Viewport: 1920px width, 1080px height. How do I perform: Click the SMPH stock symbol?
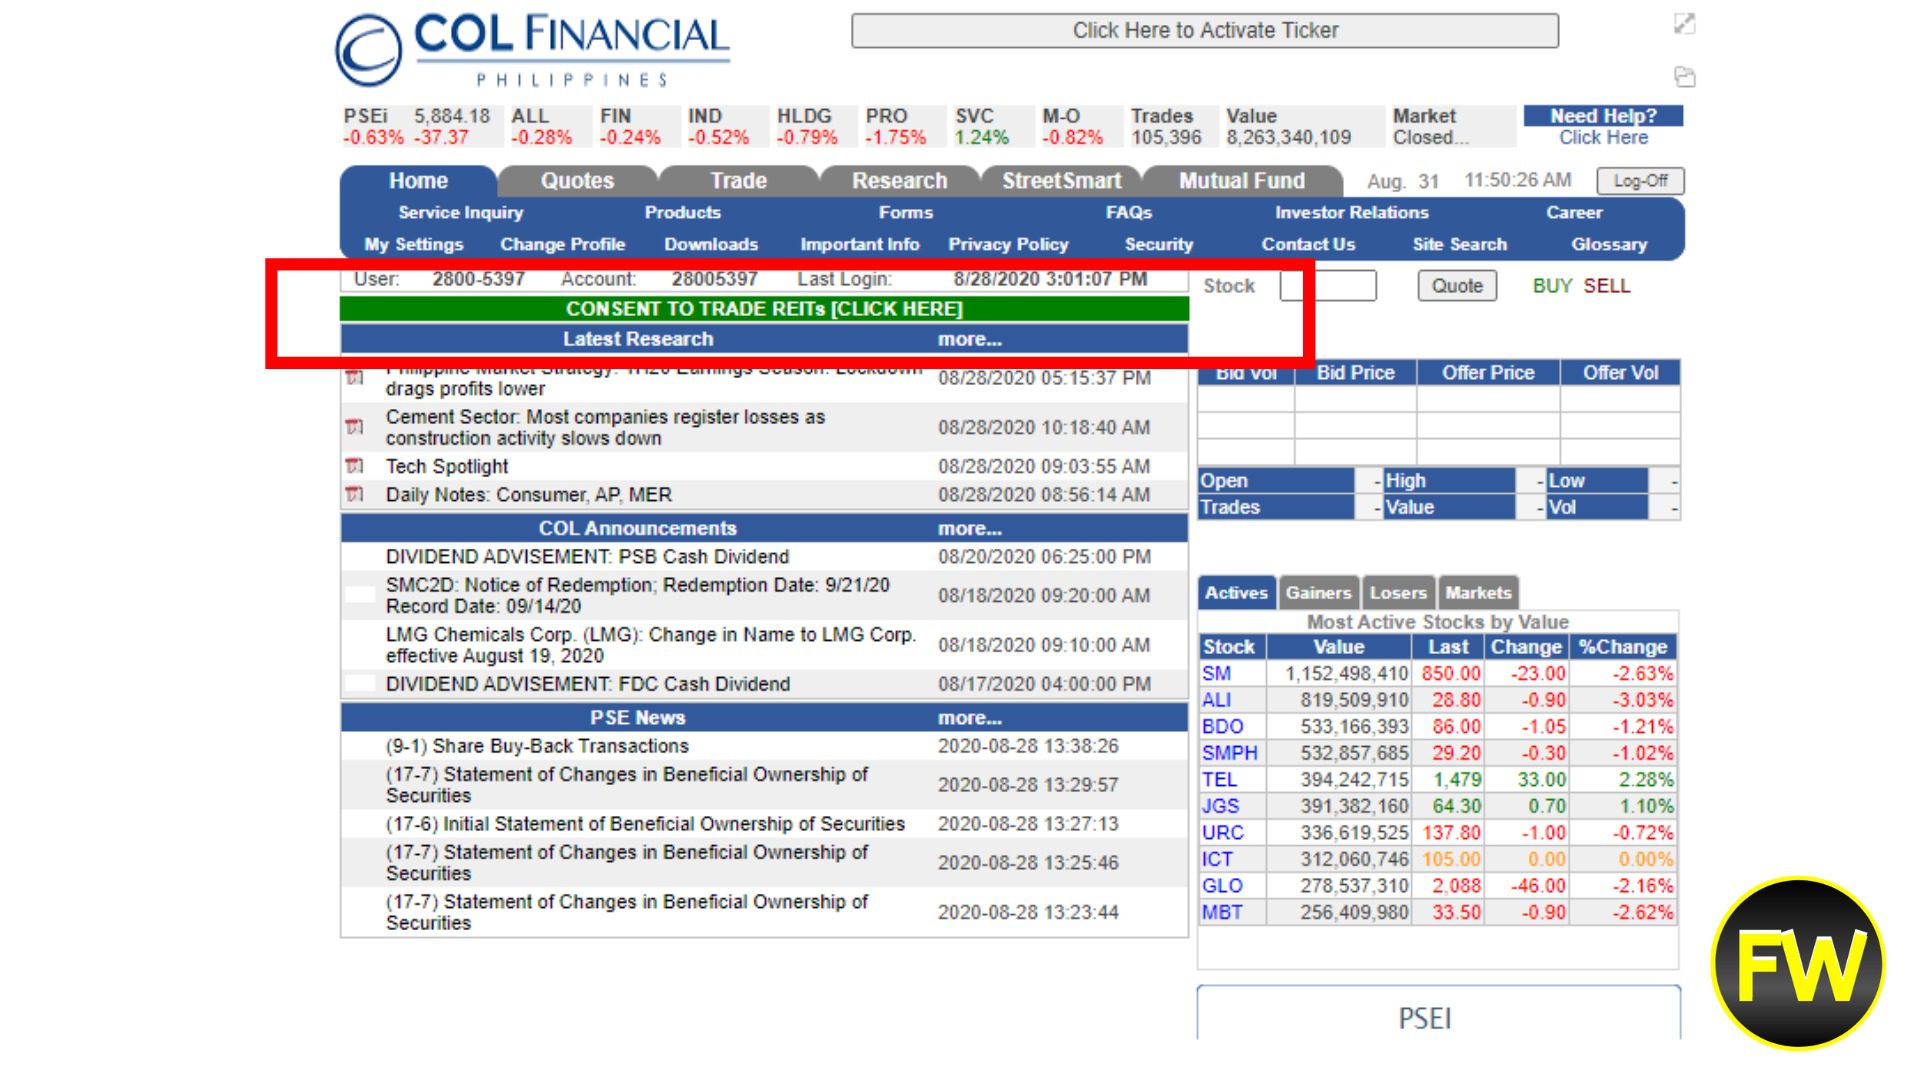(x=1230, y=753)
